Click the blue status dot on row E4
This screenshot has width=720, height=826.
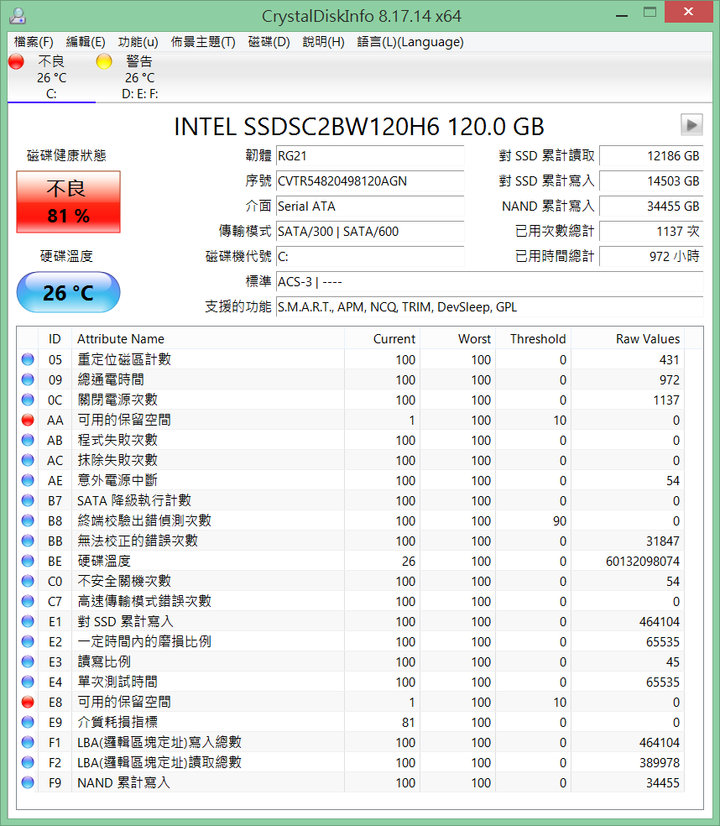point(28,682)
